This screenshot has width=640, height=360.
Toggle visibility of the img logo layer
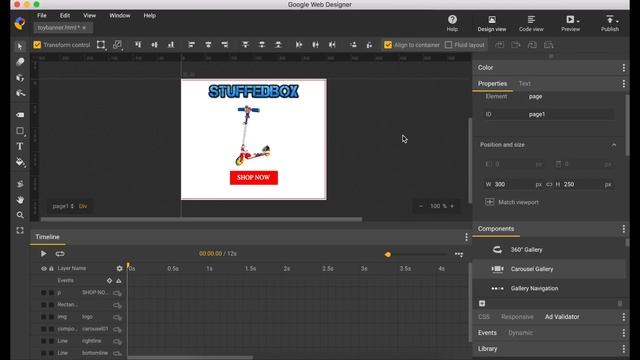point(43,317)
